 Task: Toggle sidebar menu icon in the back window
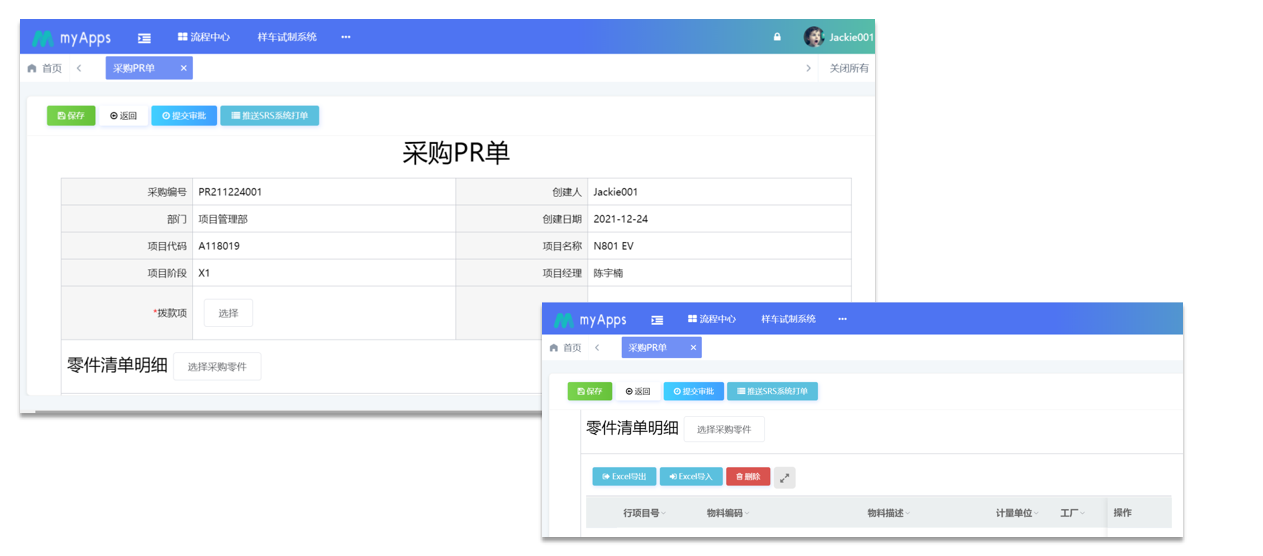click(145, 38)
